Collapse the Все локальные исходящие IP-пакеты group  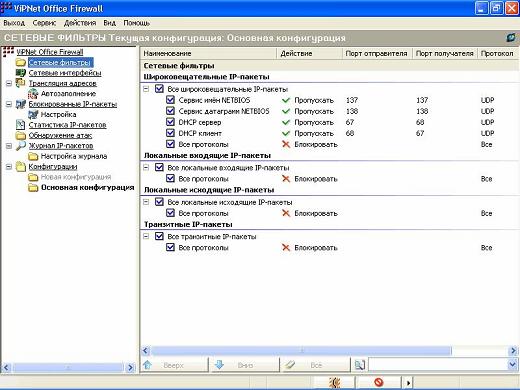146,202
